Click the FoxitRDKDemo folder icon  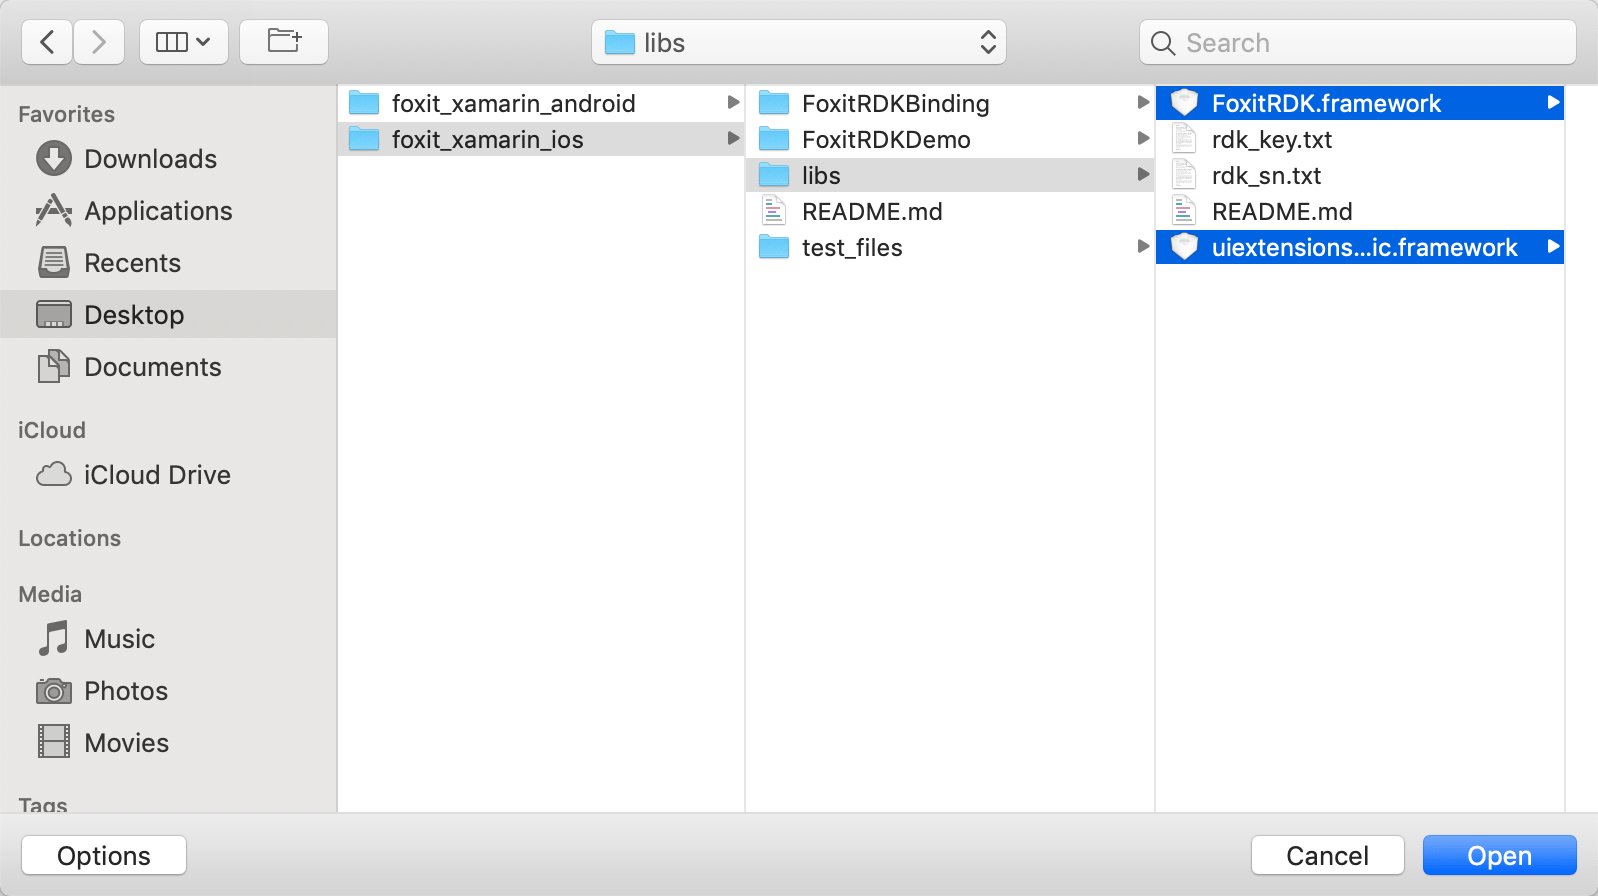774,139
